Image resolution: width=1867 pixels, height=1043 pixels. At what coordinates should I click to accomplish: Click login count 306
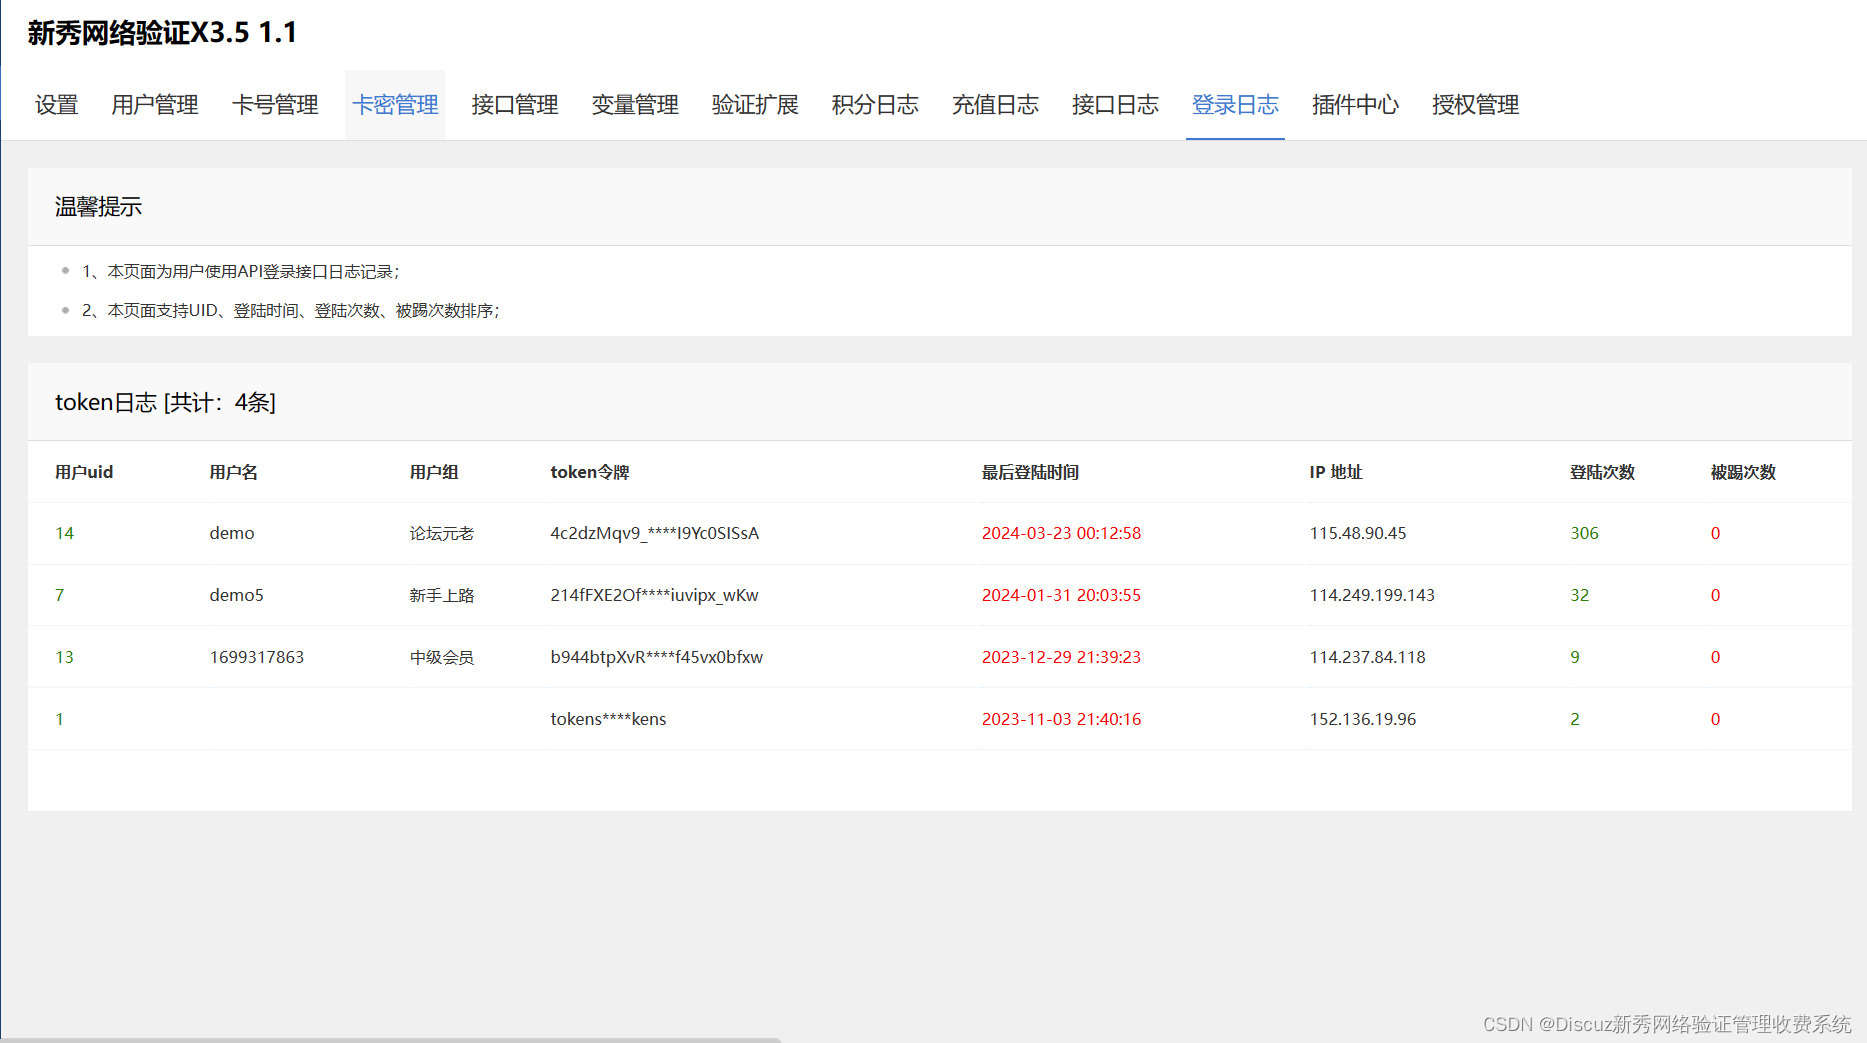tap(1584, 533)
